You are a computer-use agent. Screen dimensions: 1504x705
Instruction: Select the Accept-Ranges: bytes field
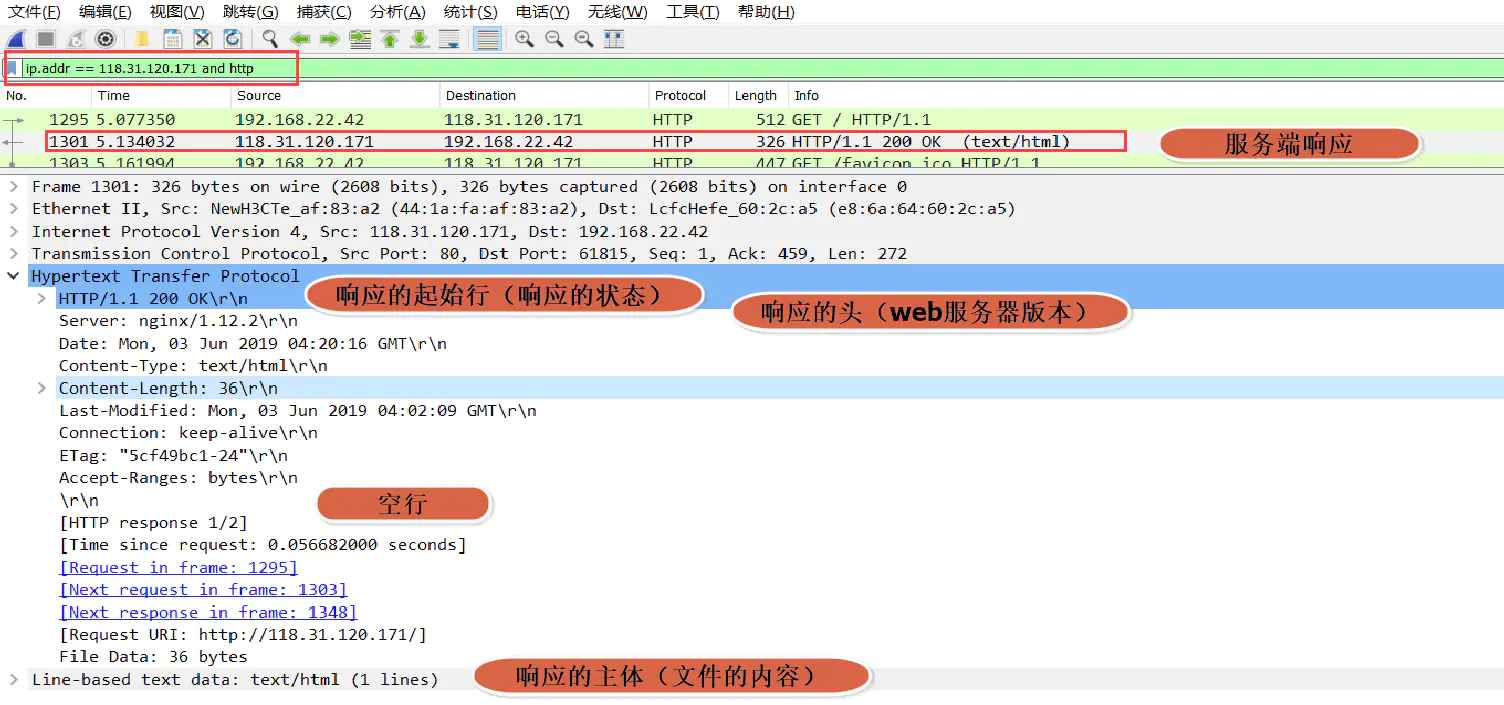pos(178,478)
